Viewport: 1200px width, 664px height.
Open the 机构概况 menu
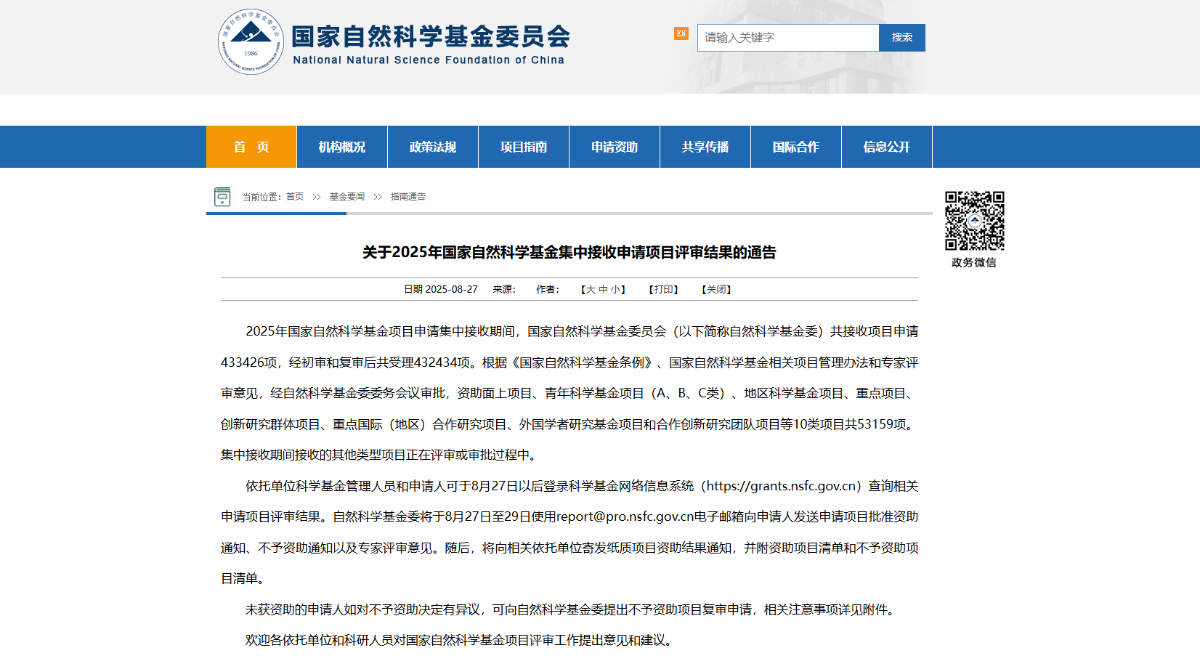(x=342, y=147)
